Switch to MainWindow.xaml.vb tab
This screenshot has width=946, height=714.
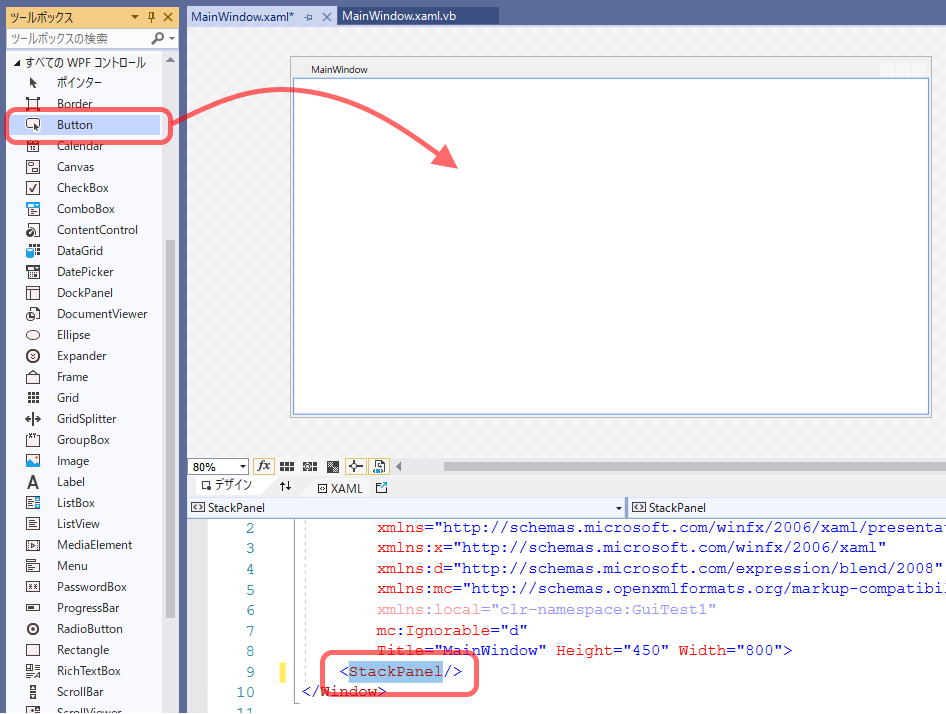[x=399, y=16]
